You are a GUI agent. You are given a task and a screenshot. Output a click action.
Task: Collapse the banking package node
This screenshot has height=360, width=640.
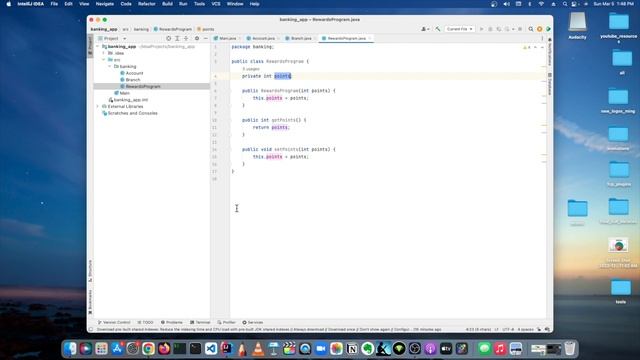click(x=109, y=66)
